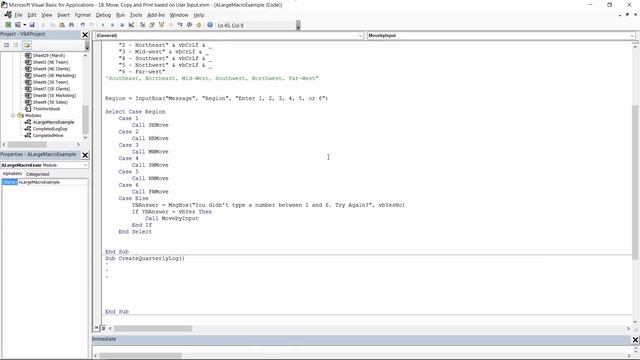This screenshot has width=640, height=360.
Task: Click the 'Call MovebyInput' code line
Action: pos(172,218)
